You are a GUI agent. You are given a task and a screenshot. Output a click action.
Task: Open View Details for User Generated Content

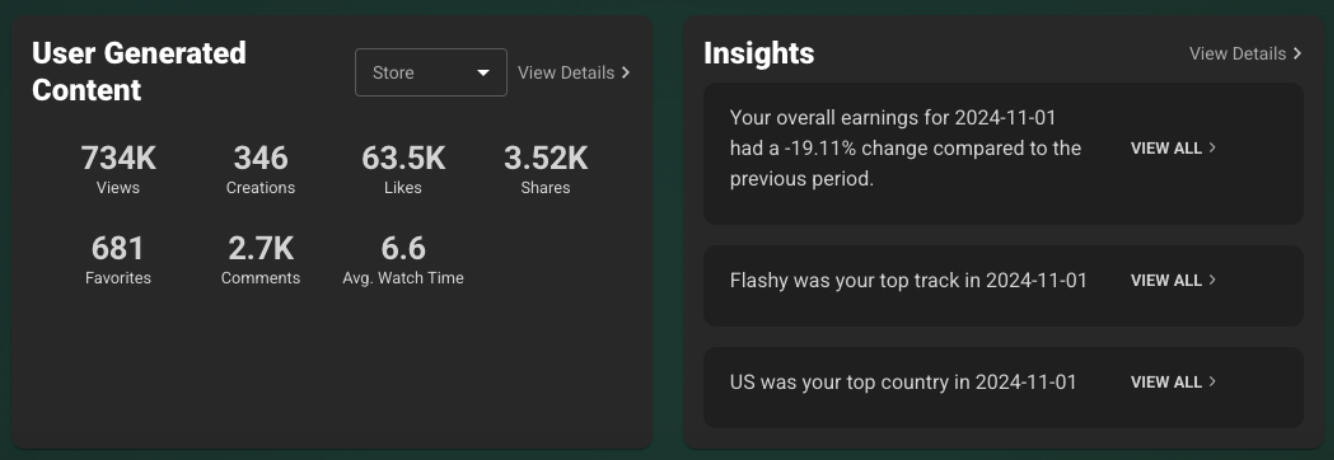pos(565,72)
